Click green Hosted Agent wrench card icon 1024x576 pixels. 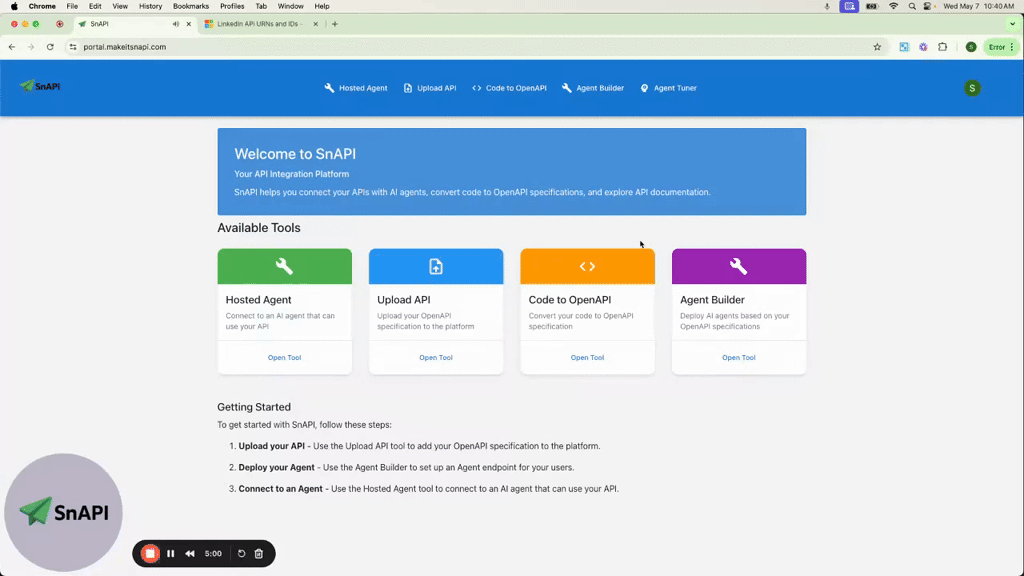284,266
